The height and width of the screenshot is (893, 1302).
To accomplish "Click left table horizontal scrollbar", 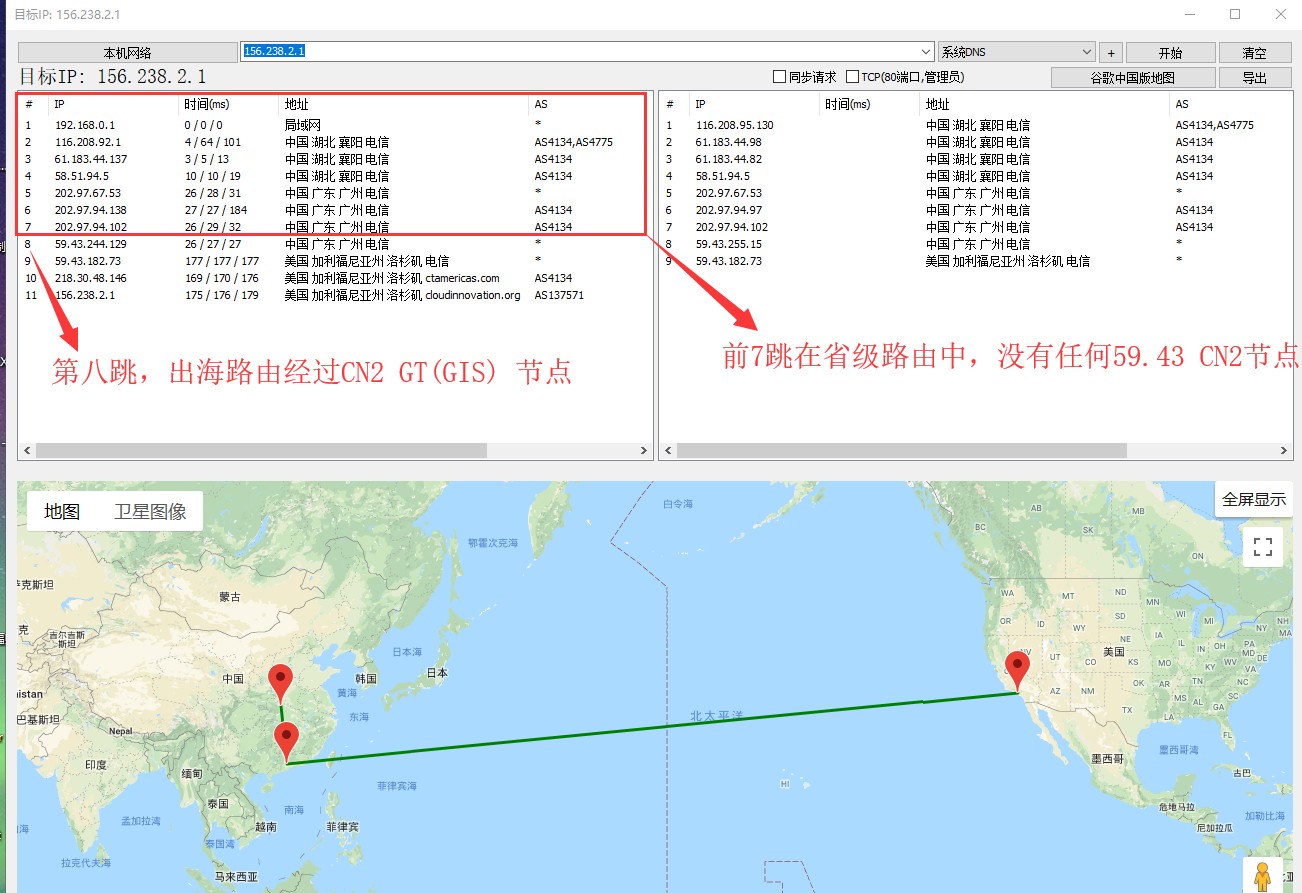I will pyautogui.click(x=261, y=451).
